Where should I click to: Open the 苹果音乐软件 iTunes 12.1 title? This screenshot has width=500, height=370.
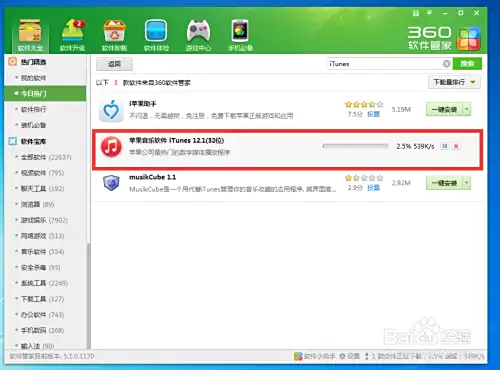click(176, 140)
